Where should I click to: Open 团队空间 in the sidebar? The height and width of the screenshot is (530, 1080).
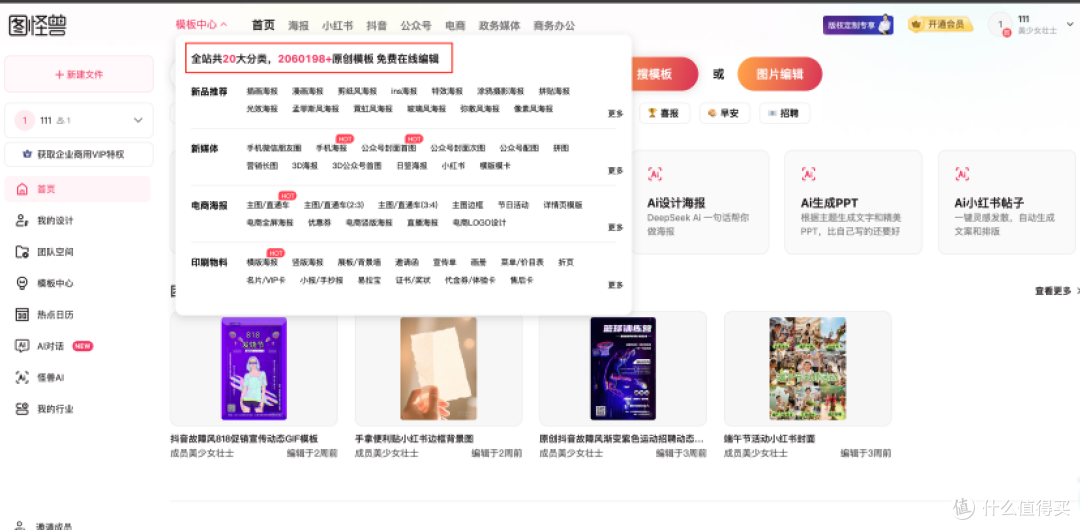tap(55, 252)
